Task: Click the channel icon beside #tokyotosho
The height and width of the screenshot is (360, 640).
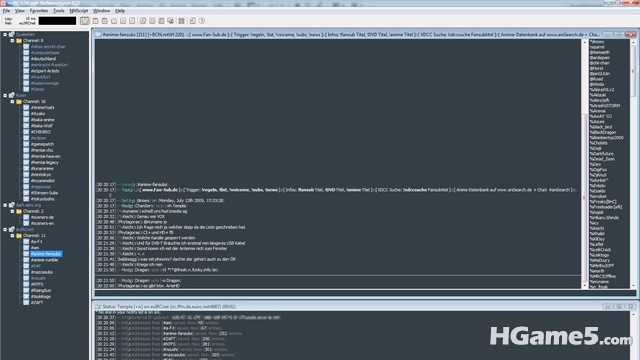Action: pos(26,199)
